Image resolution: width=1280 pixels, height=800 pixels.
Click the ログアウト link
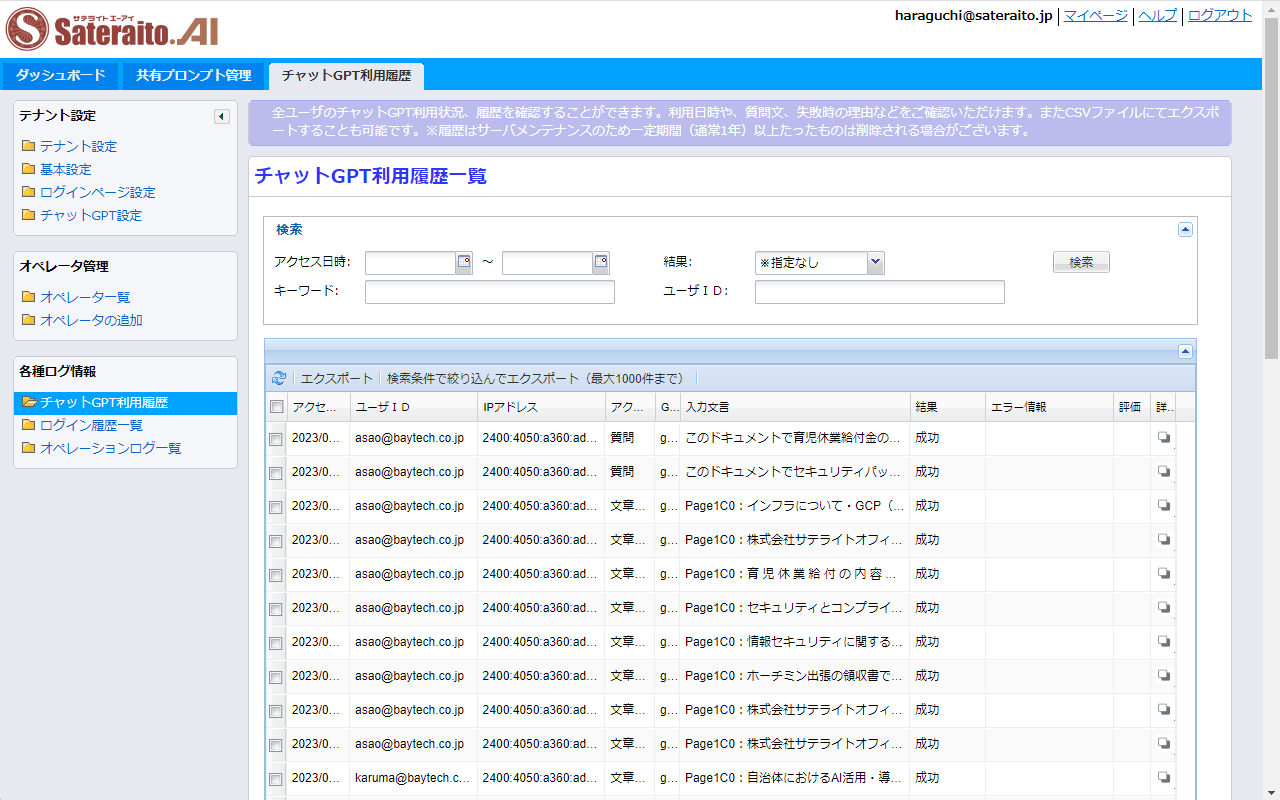click(1220, 15)
